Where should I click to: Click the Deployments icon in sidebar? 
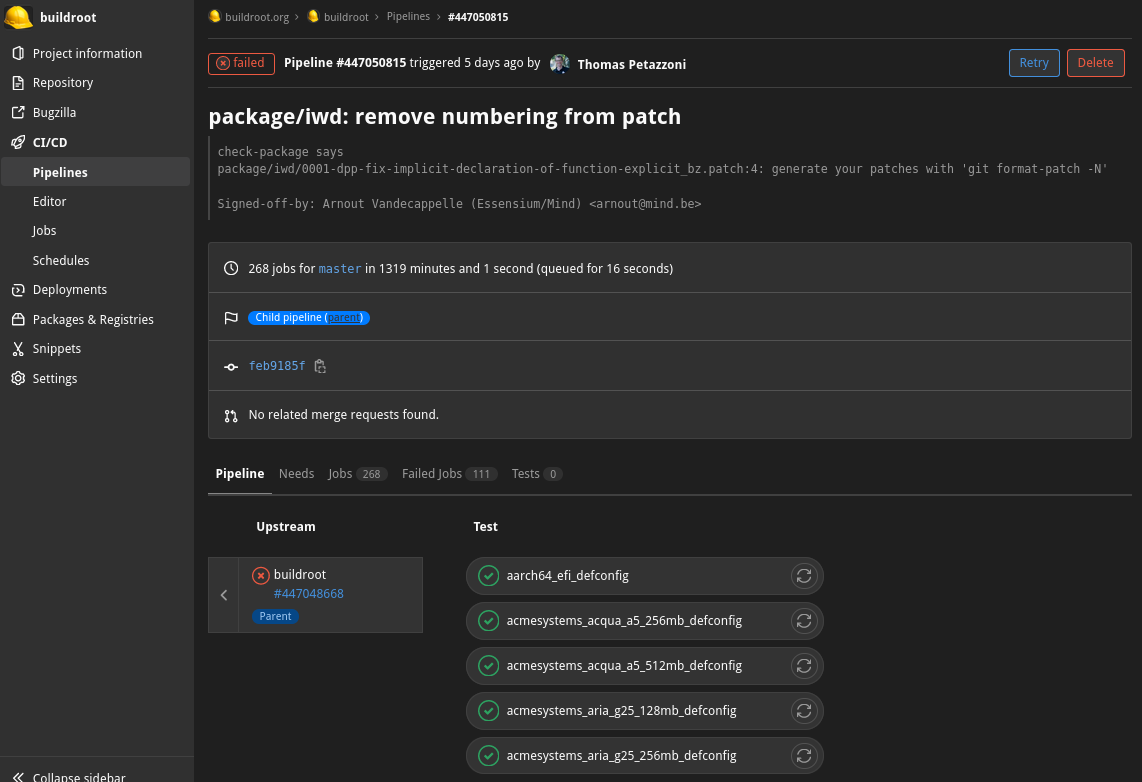click(x=18, y=290)
